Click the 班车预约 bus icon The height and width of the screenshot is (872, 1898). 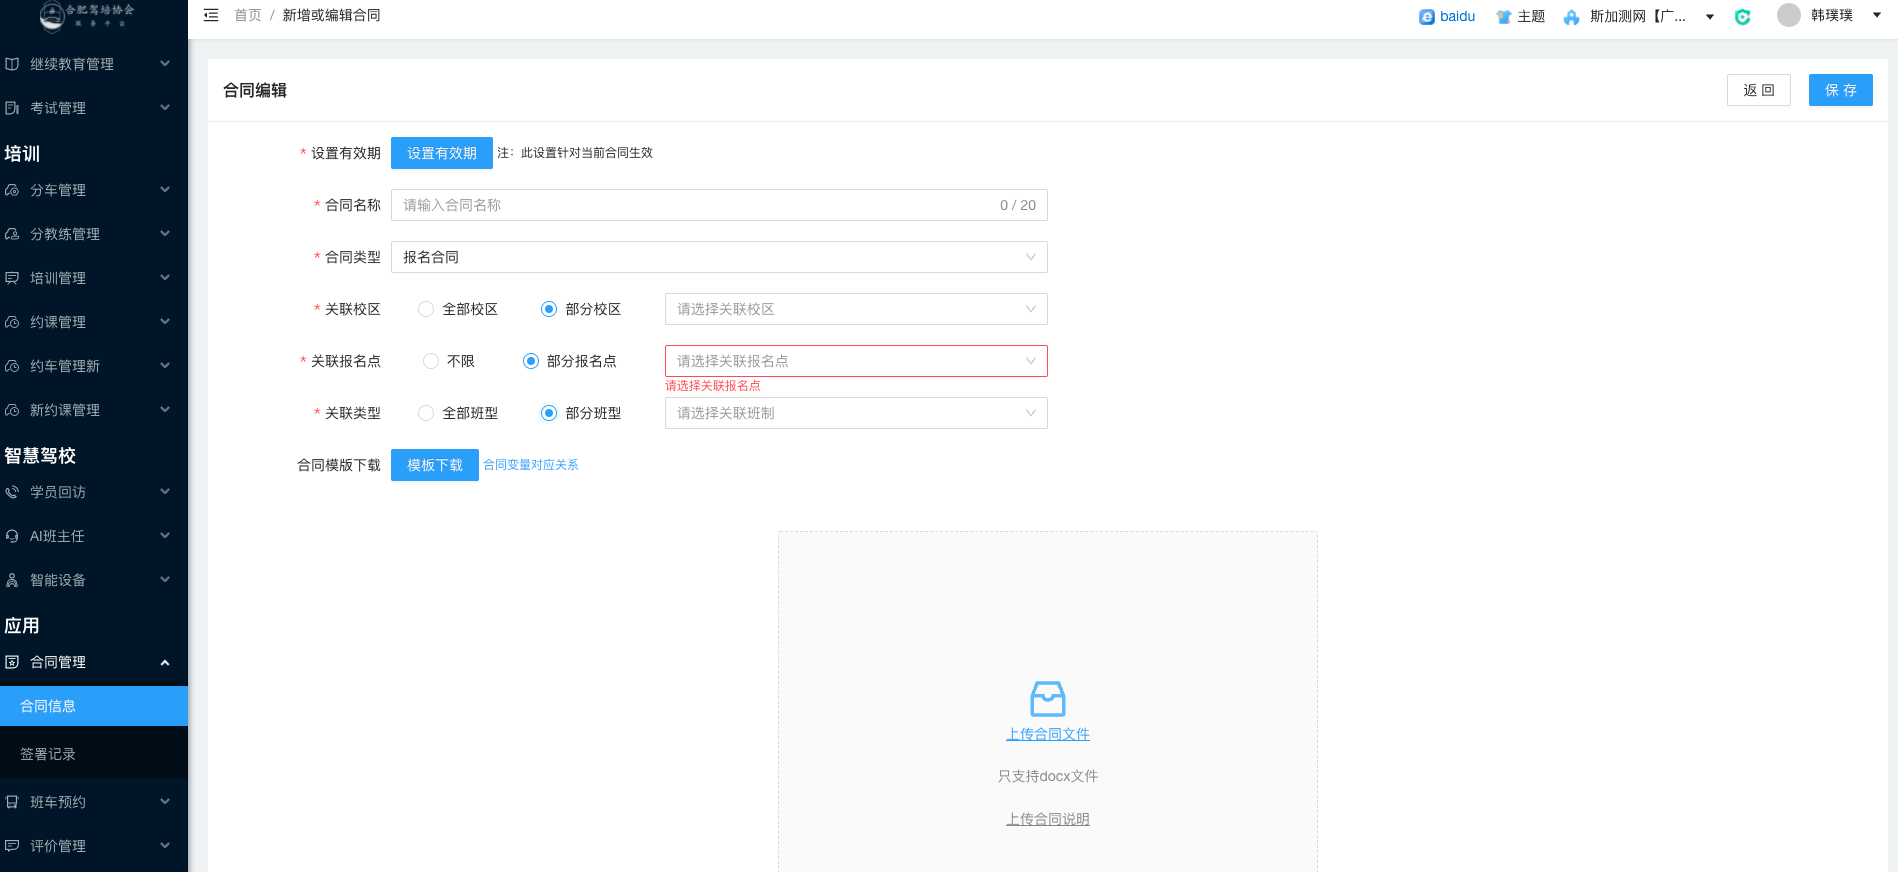coord(12,802)
